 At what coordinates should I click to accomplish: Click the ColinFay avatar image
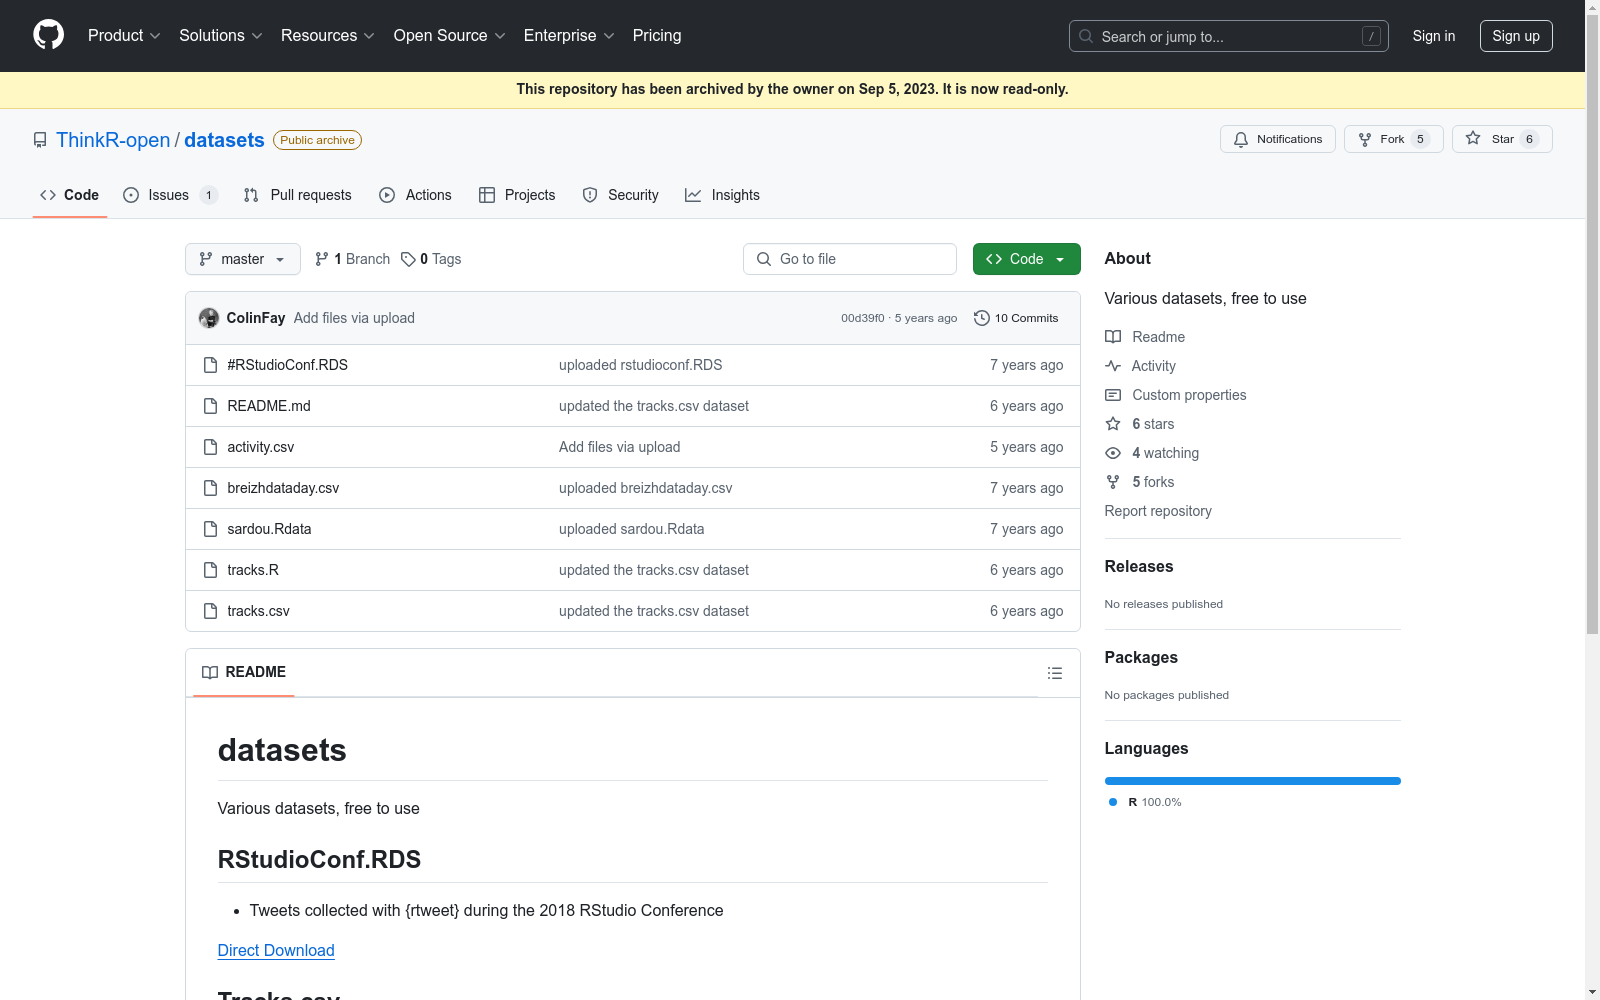[209, 318]
